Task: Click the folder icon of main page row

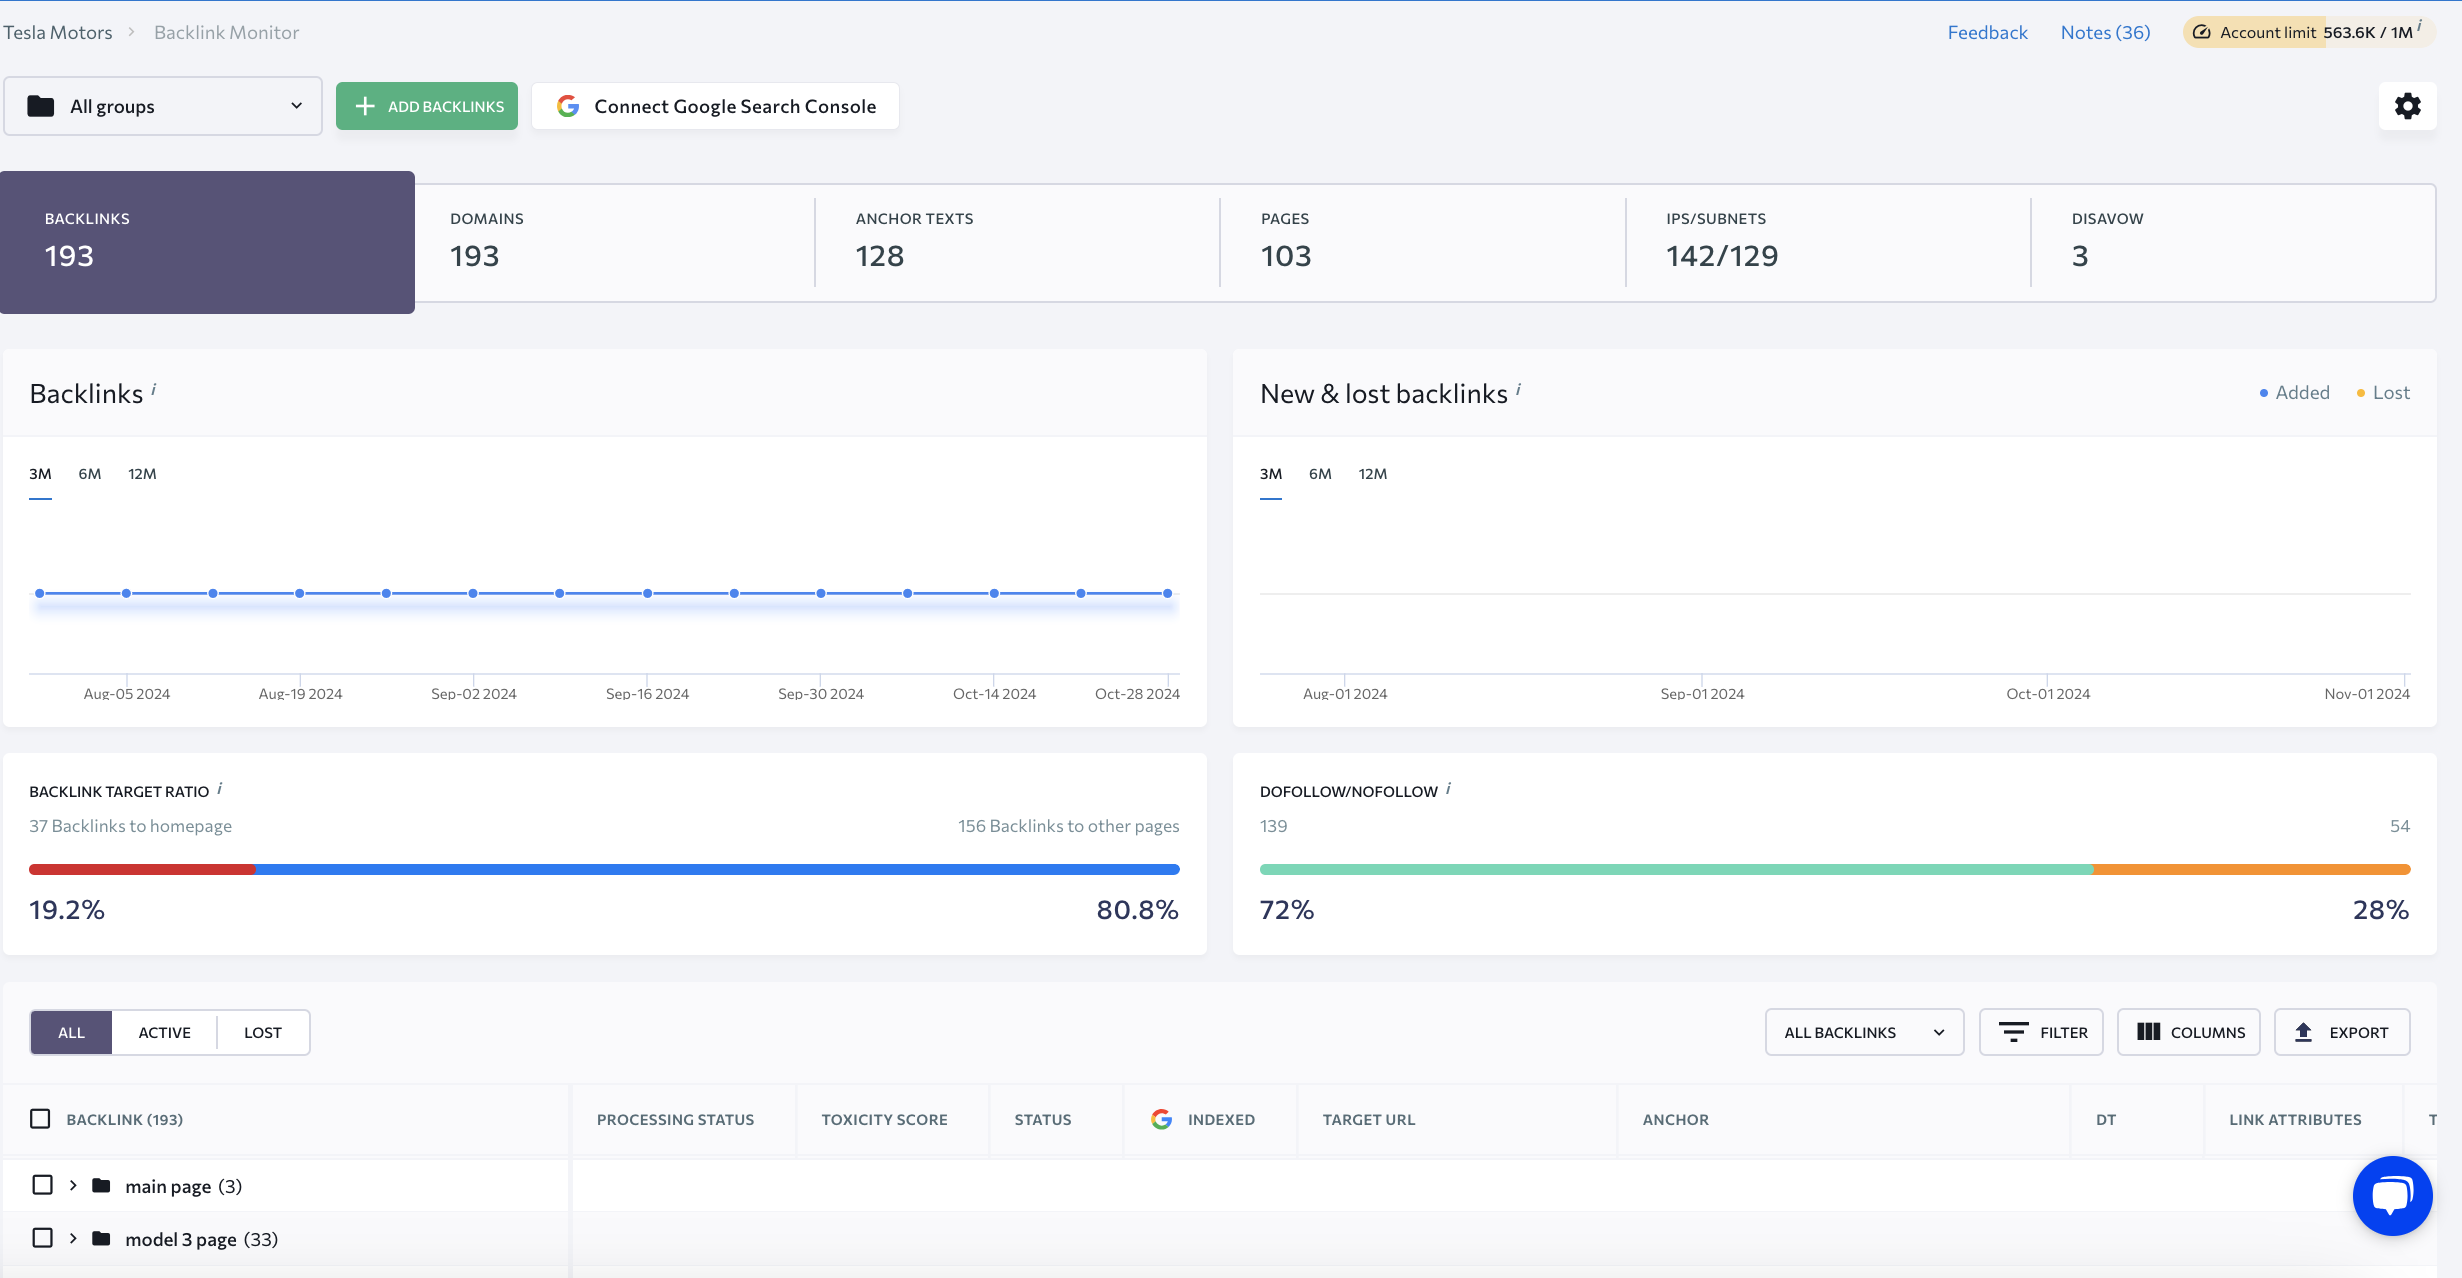Action: pos(101,1185)
